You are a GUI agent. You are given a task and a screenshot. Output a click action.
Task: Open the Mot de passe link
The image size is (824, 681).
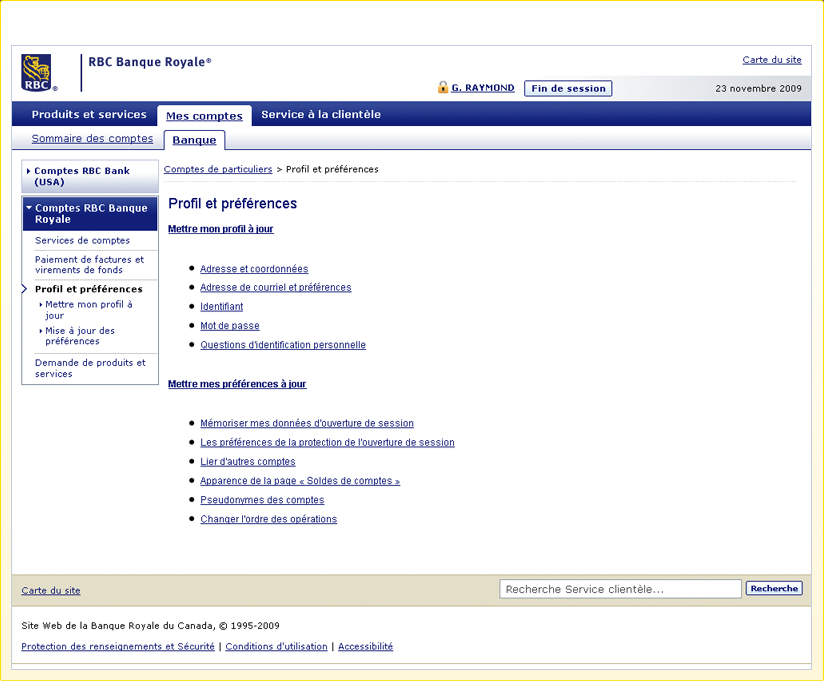click(x=230, y=326)
